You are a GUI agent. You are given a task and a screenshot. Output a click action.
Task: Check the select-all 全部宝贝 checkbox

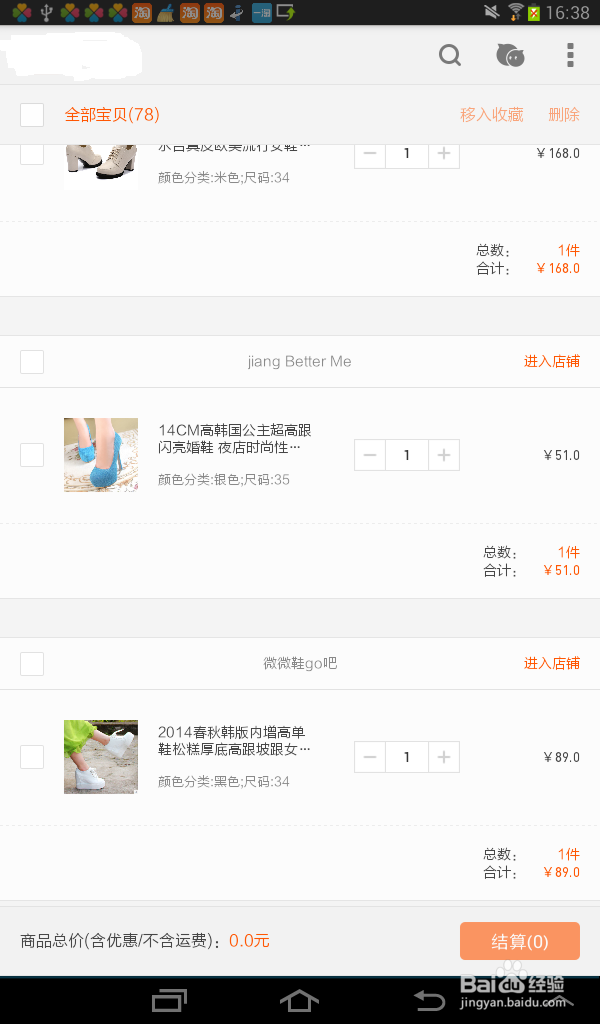coord(32,115)
